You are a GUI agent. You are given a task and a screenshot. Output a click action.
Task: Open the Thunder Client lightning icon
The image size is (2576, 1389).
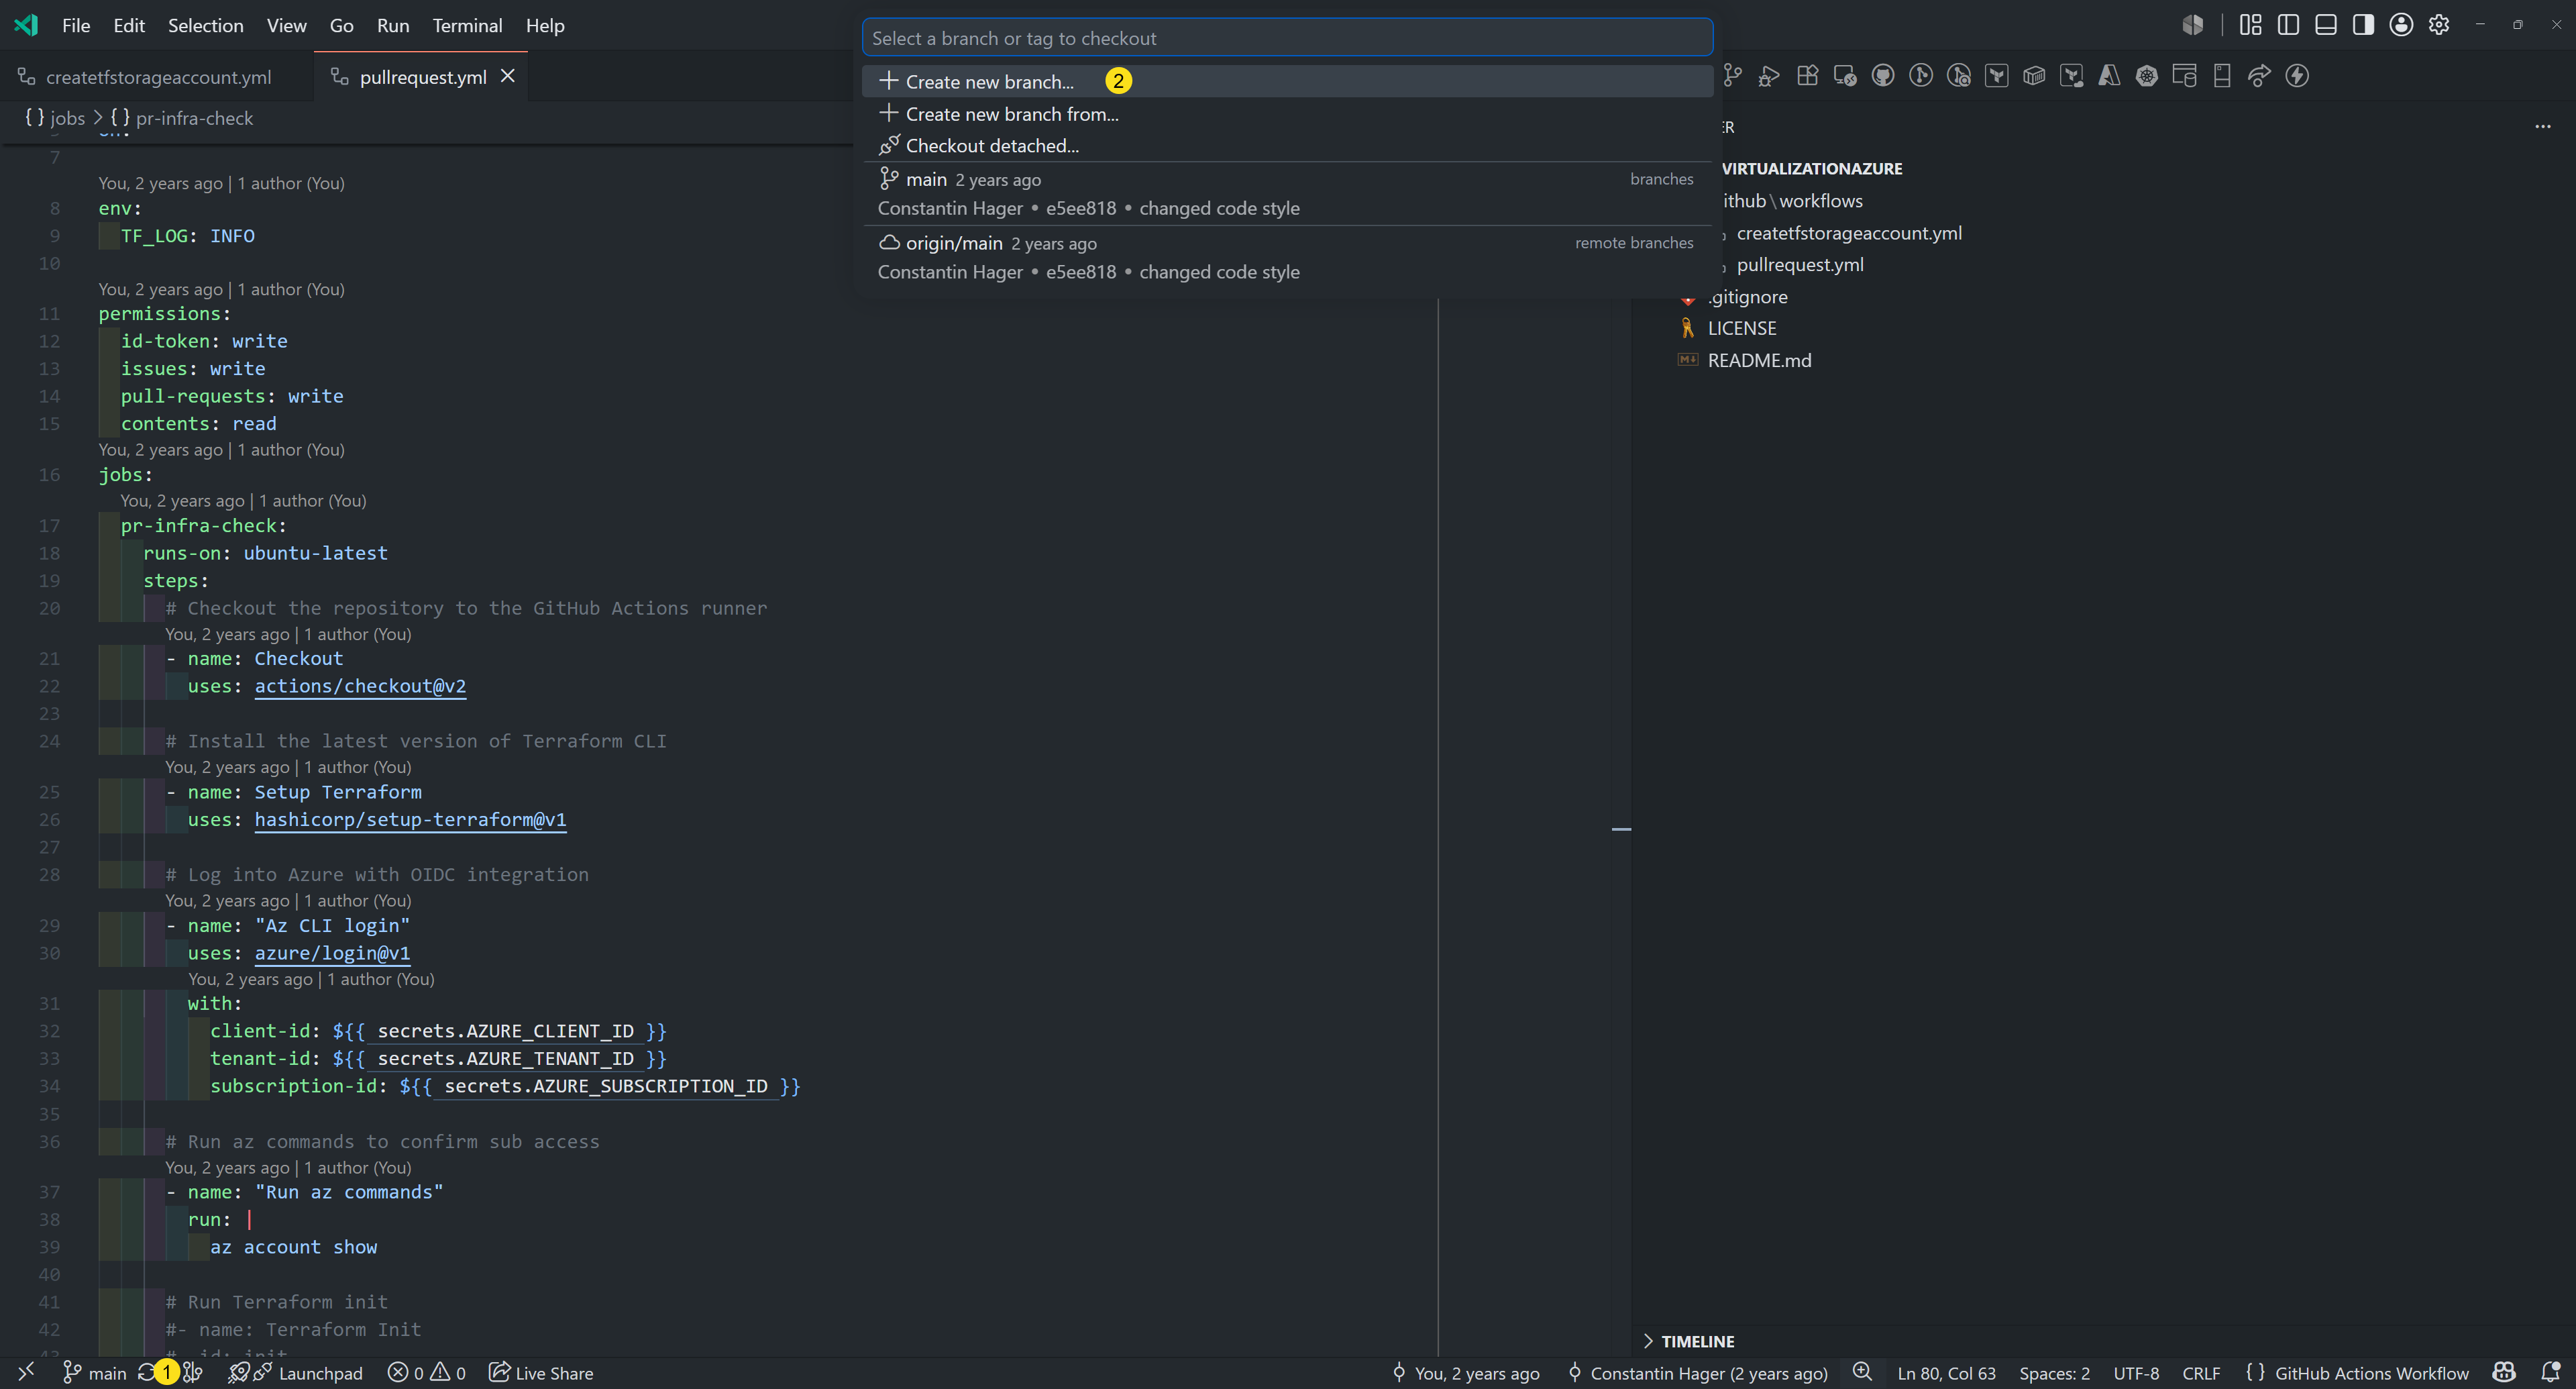[x=2297, y=76]
